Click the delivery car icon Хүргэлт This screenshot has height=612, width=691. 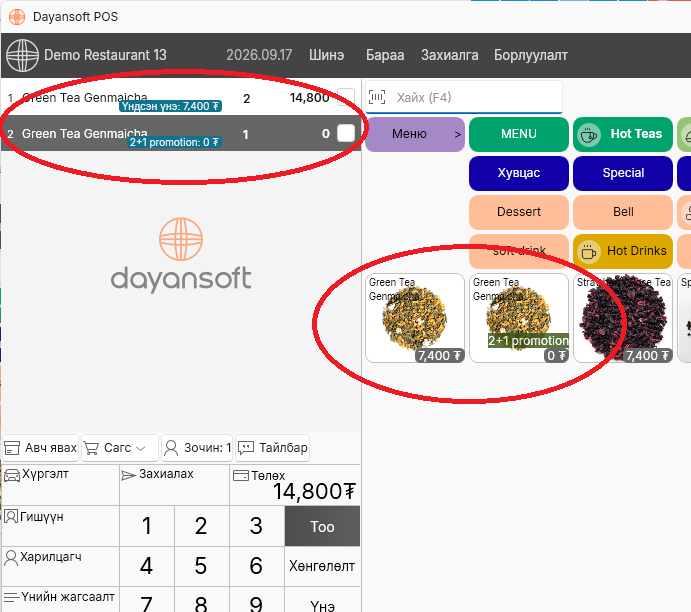pyautogui.click(x=12, y=475)
